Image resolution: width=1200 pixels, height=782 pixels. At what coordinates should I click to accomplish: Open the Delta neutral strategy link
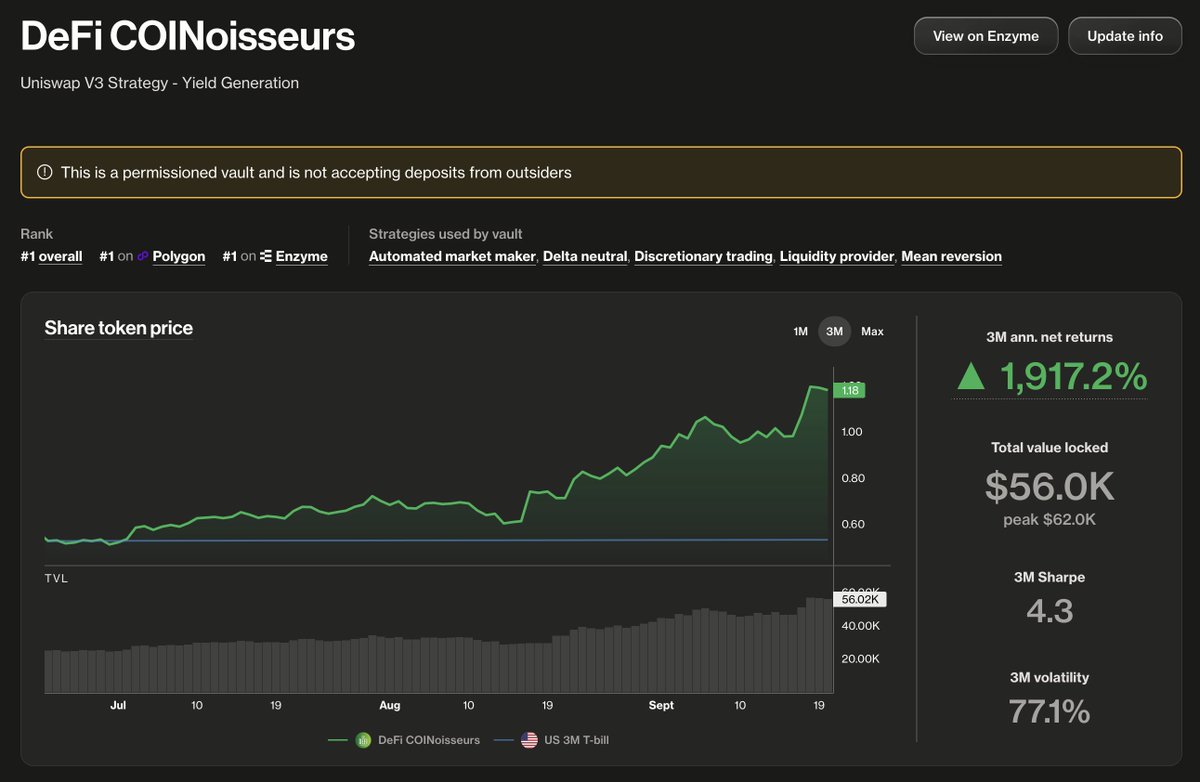[585, 256]
